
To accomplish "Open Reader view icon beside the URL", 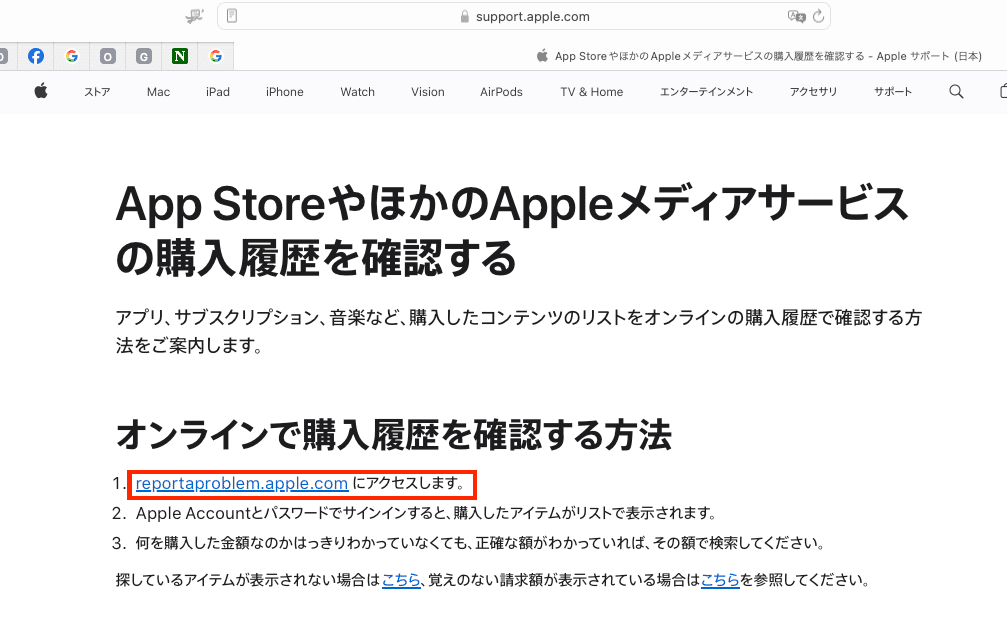I will (x=232, y=15).
